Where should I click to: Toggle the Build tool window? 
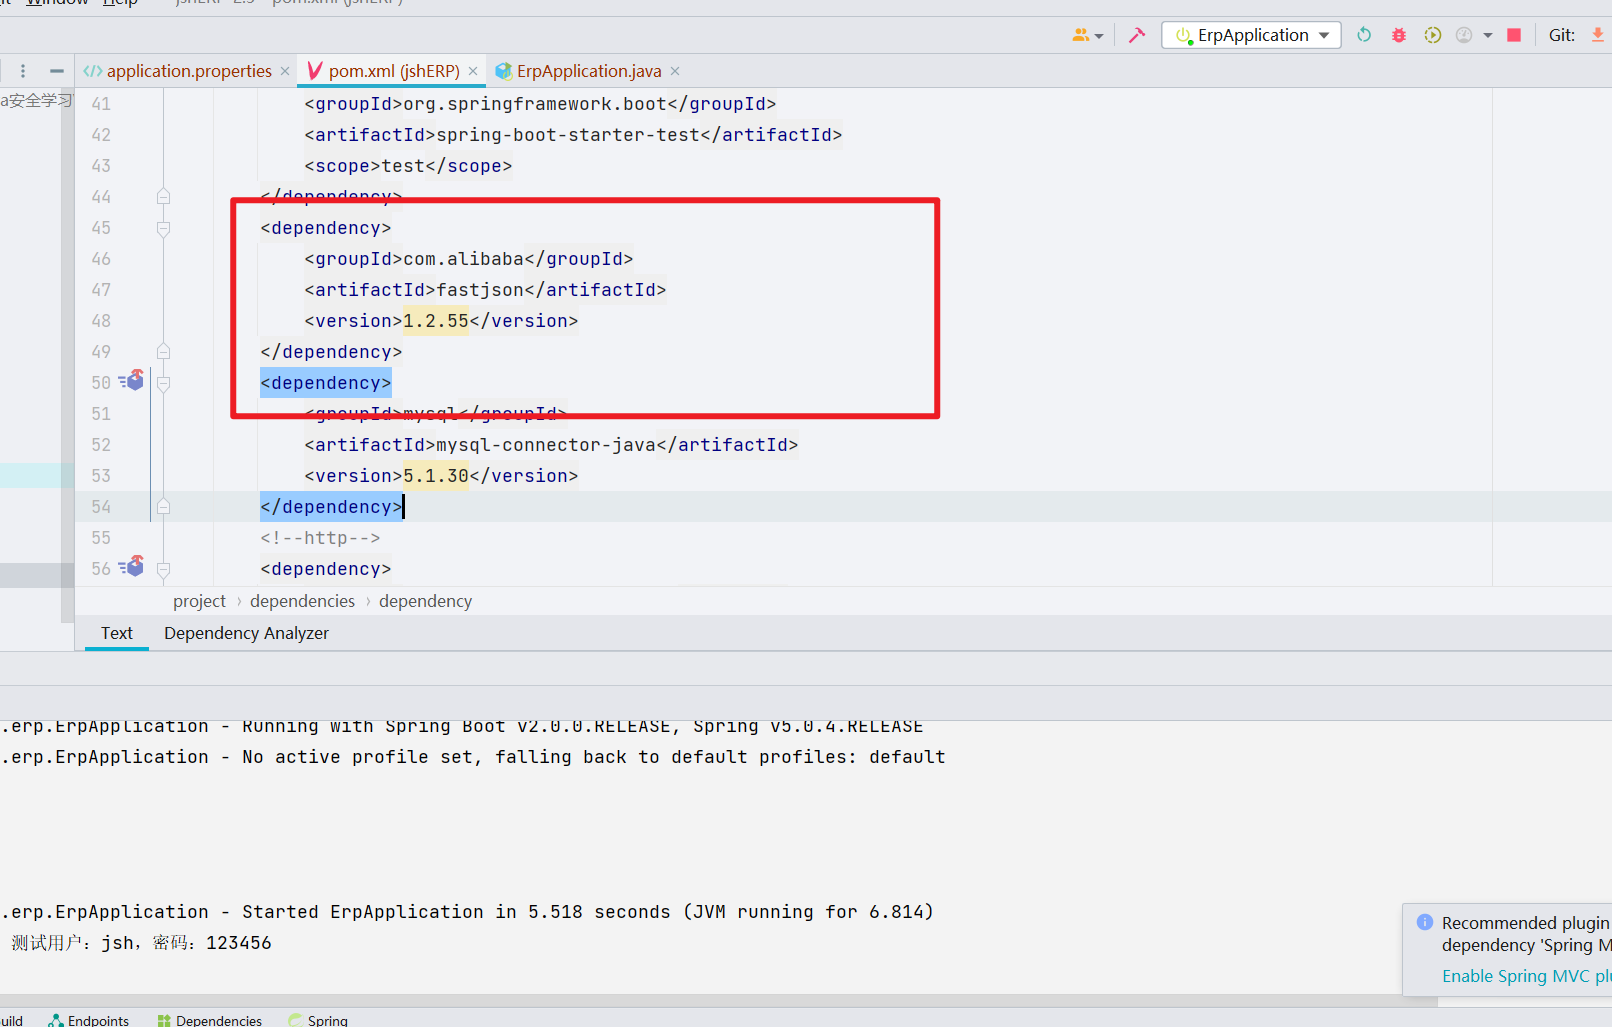[11, 1019]
